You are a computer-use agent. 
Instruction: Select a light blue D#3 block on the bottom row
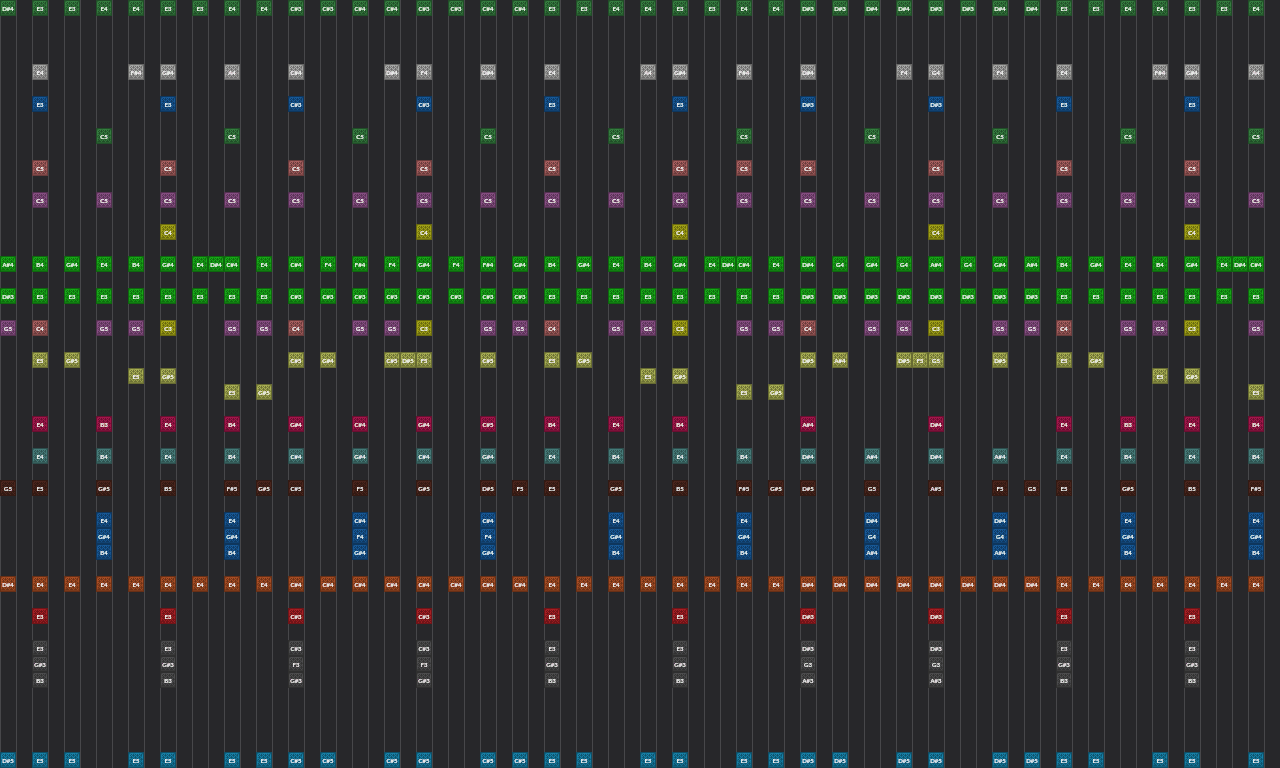(8, 760)
